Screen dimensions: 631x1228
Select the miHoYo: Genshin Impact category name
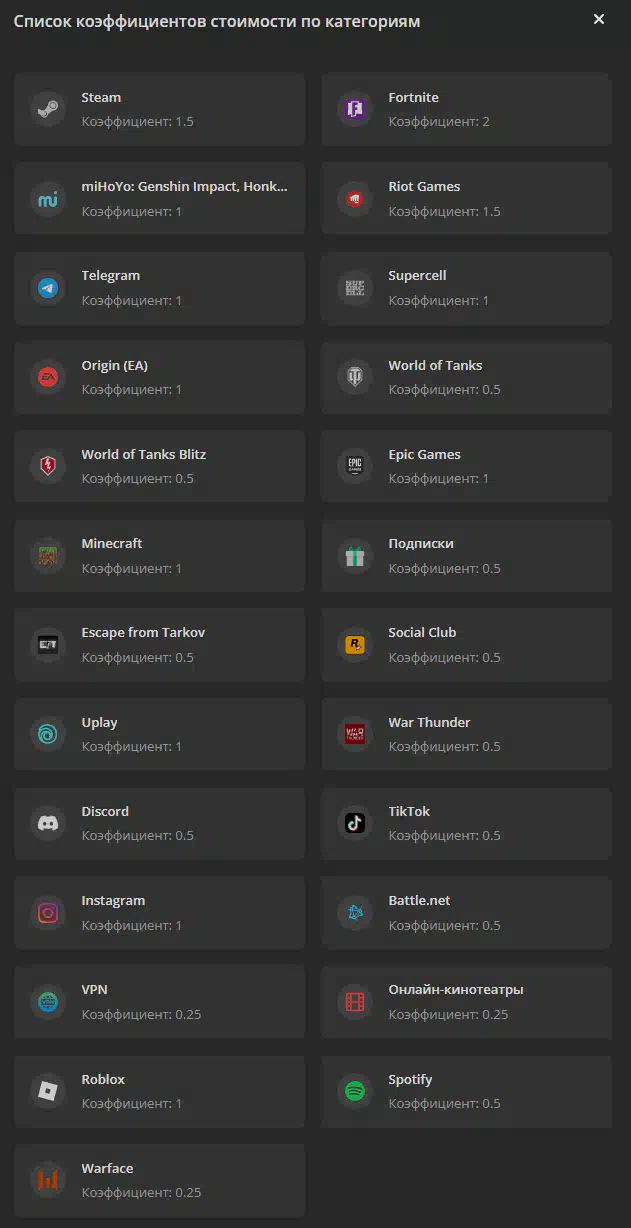[184, 187]
